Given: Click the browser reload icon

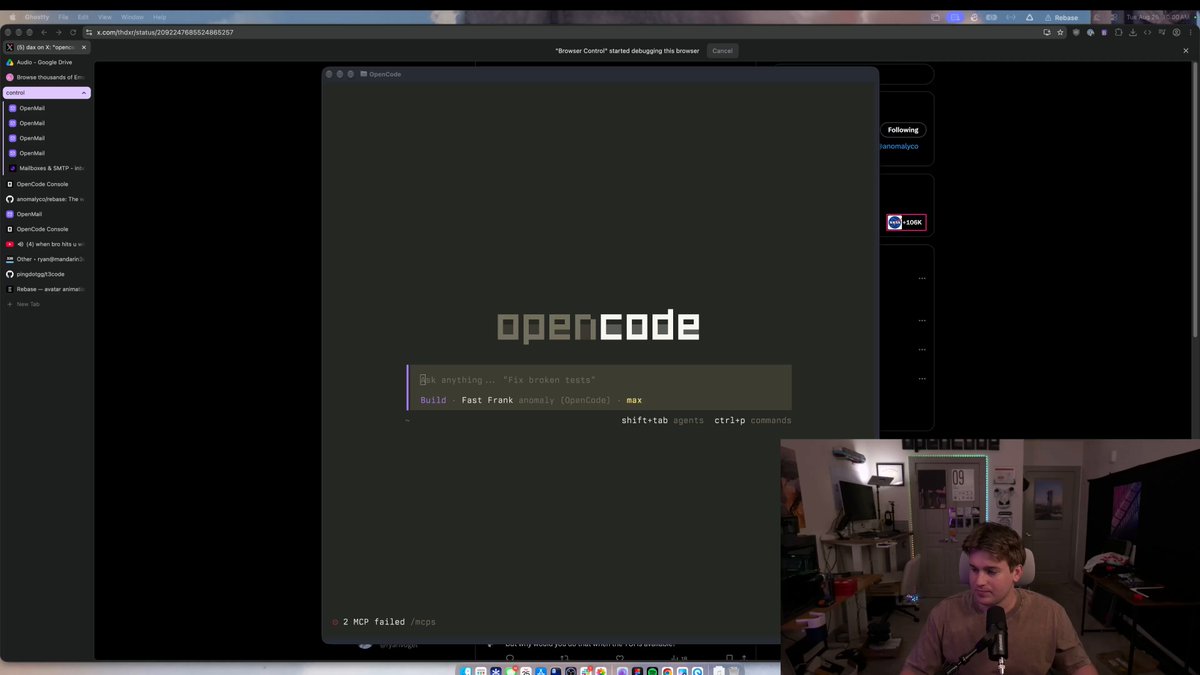Looking at the screenshot, I should point(73,32).
